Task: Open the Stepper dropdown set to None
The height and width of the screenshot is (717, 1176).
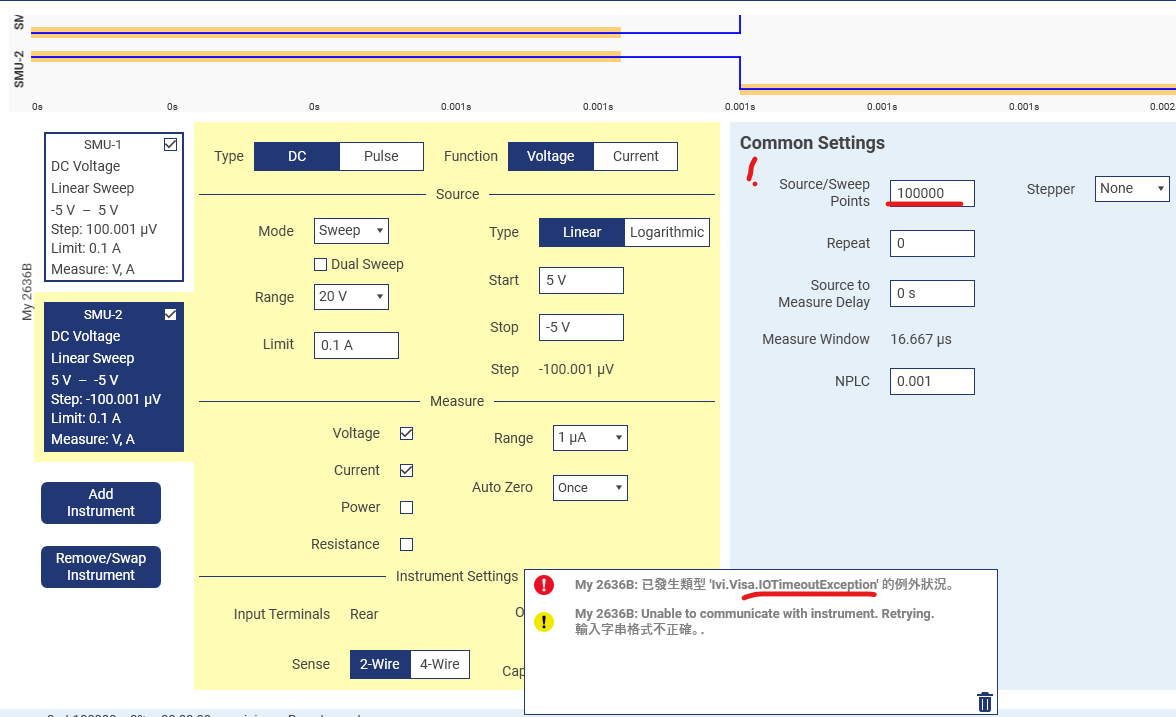Action: (x=1132, y=188)
